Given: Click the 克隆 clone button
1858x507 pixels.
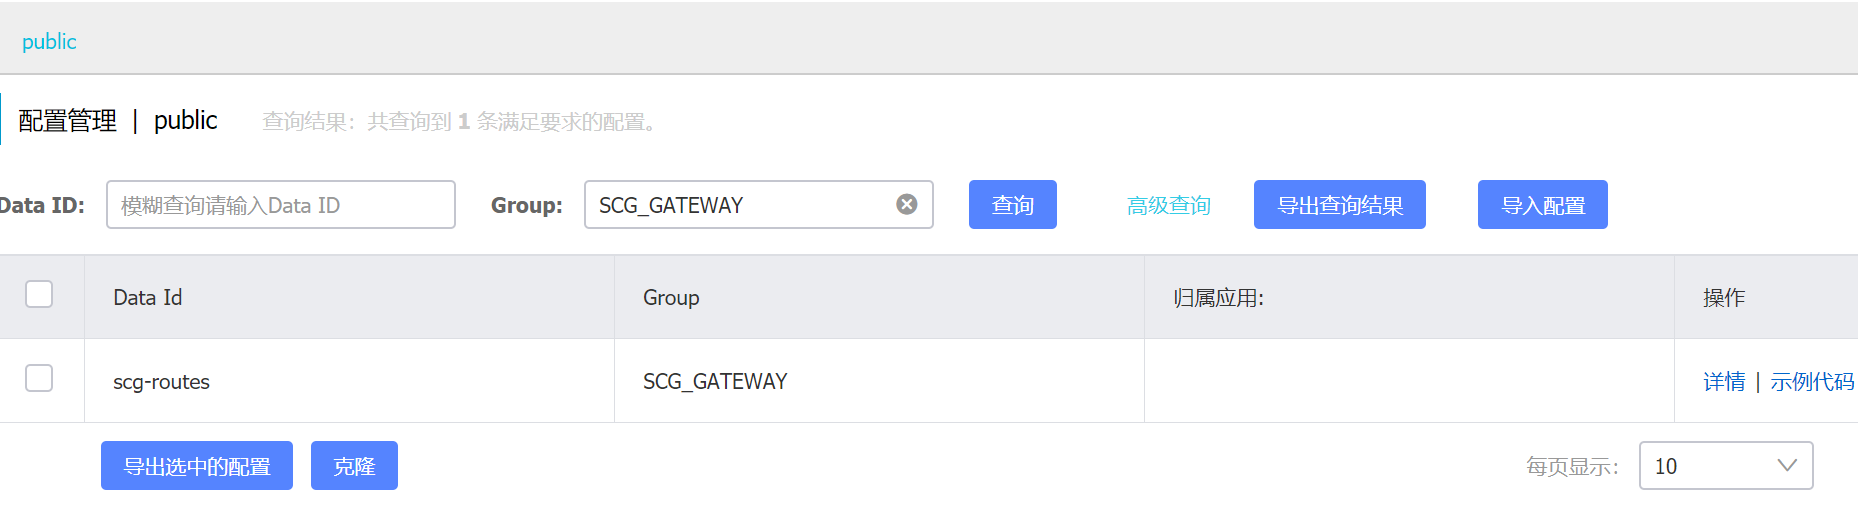Looking at the screenshot, I should coord(354,466).
